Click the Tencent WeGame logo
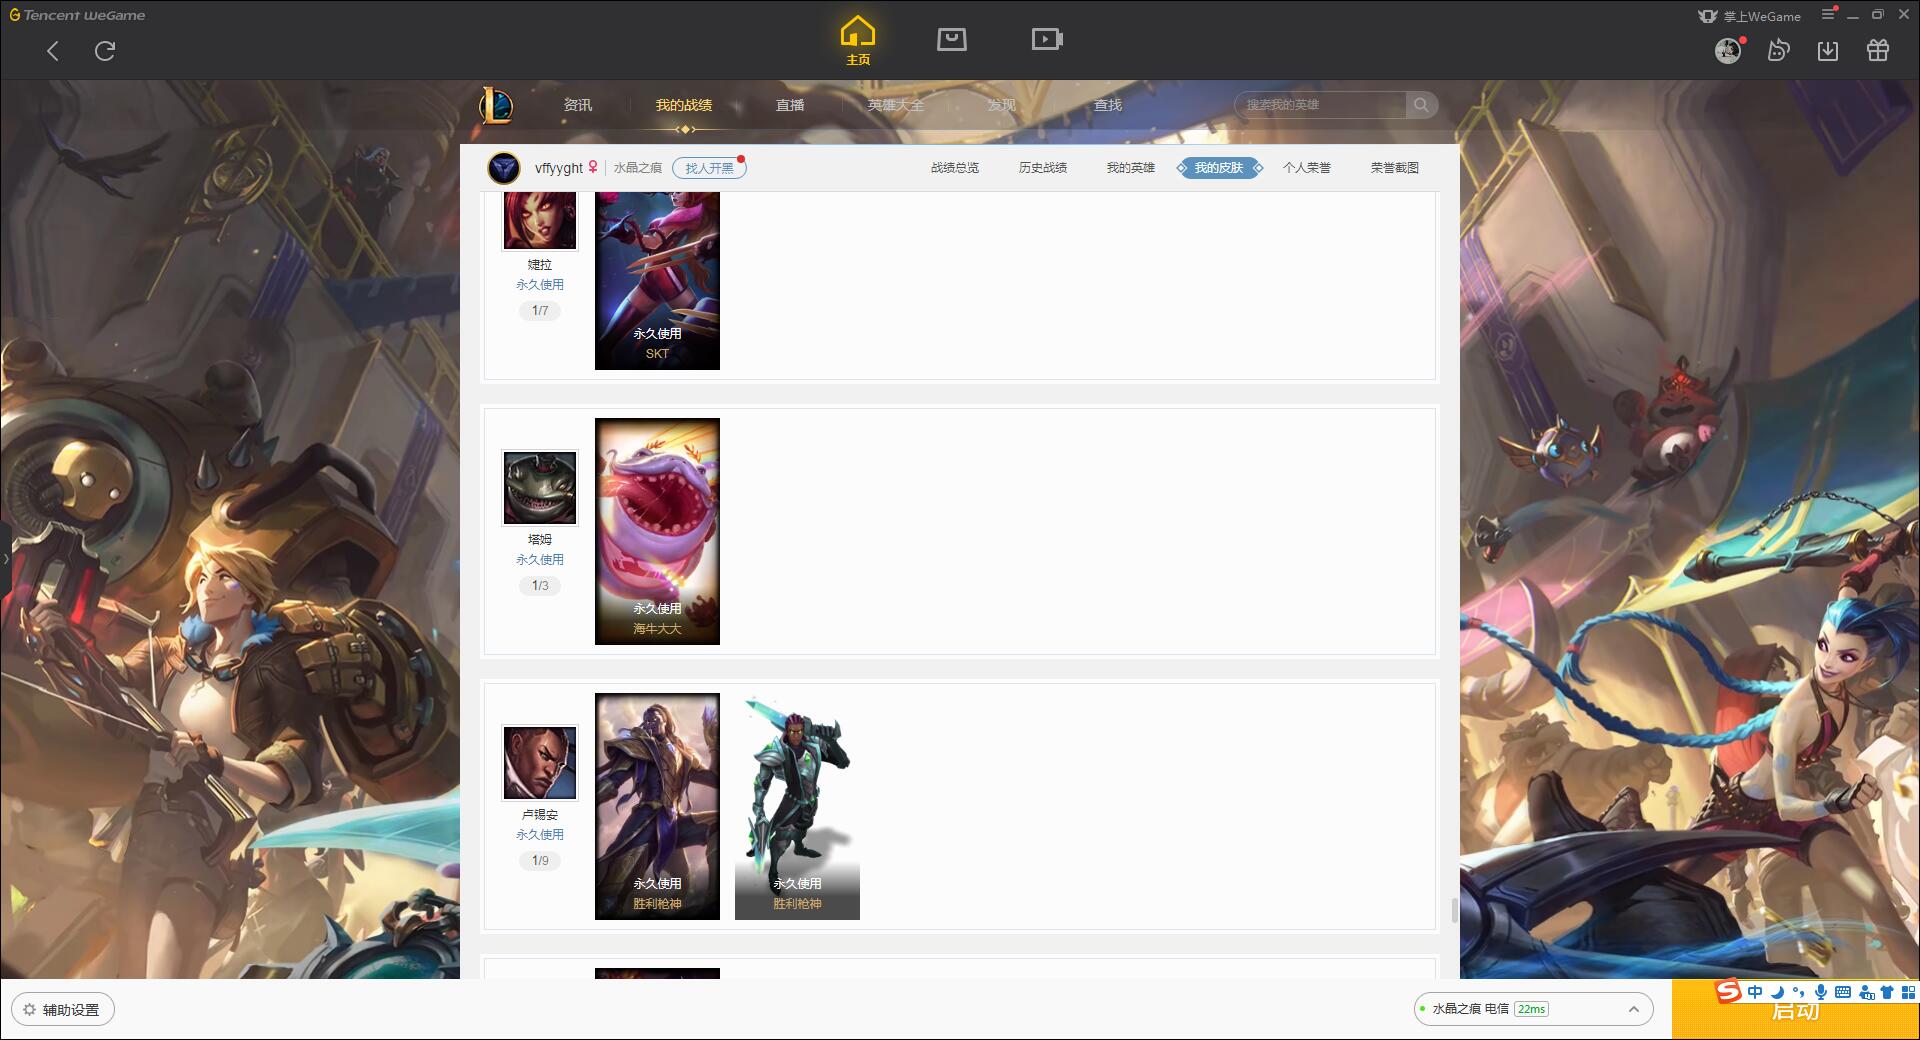This screenshot has height=1040, width=1920. pos(78,15)
